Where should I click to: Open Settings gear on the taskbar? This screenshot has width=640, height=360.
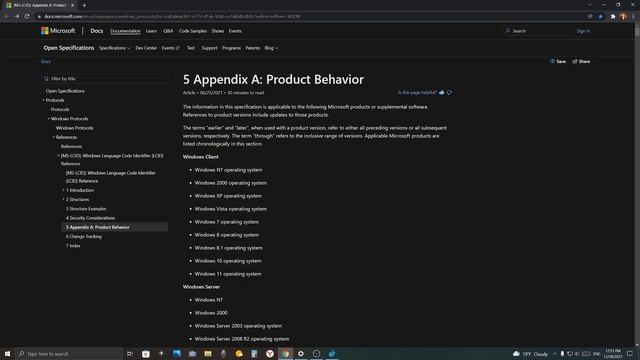(x=301, y=353)
